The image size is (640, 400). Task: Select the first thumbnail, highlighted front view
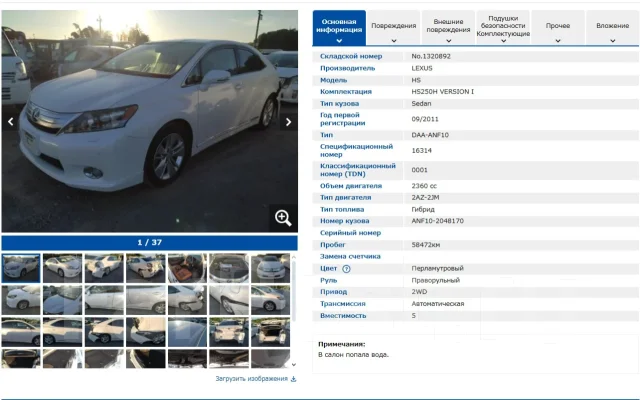(21, 268)
